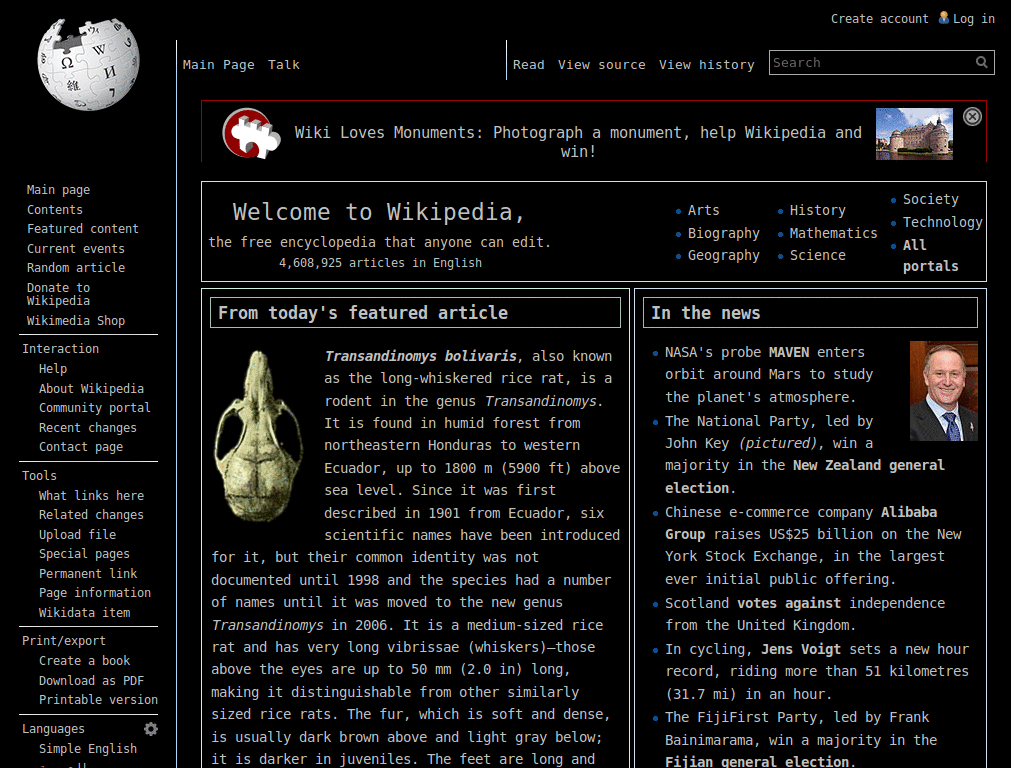Image resolution: width=1024 pixels, height=768 pixels.
Task: Open the MAVEN news link
Action: (x=789, y=352)
